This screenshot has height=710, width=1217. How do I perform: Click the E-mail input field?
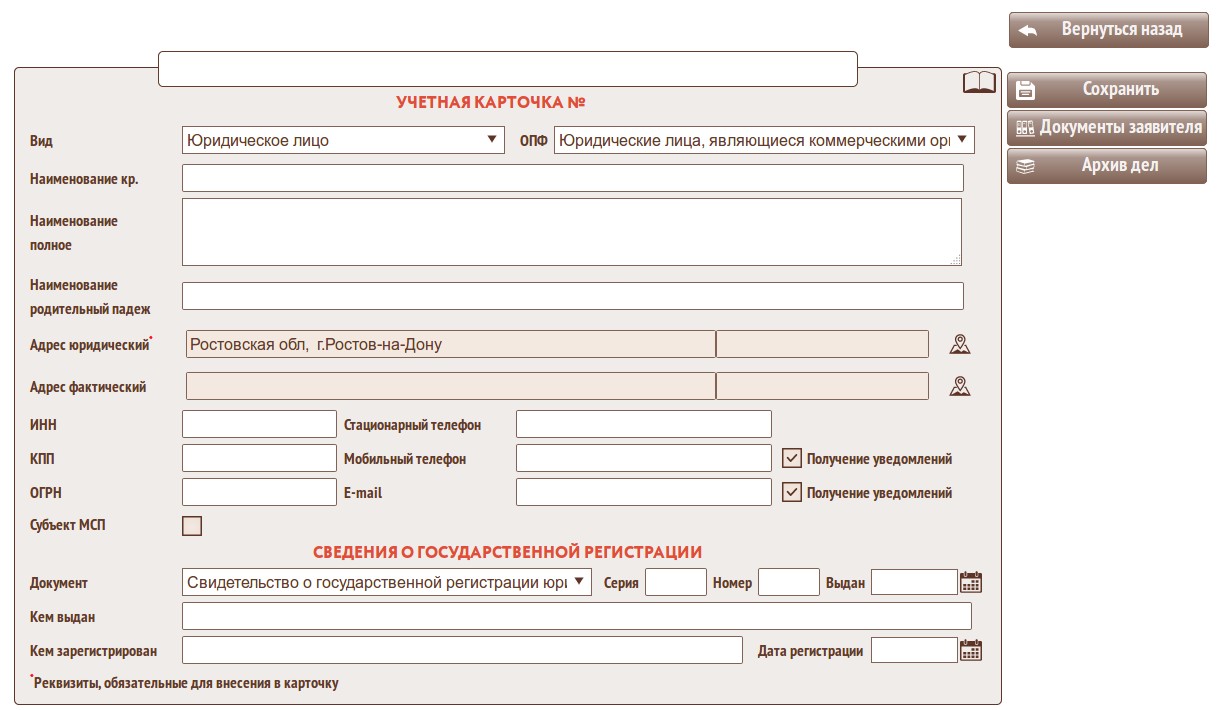[x=644, y=492]
